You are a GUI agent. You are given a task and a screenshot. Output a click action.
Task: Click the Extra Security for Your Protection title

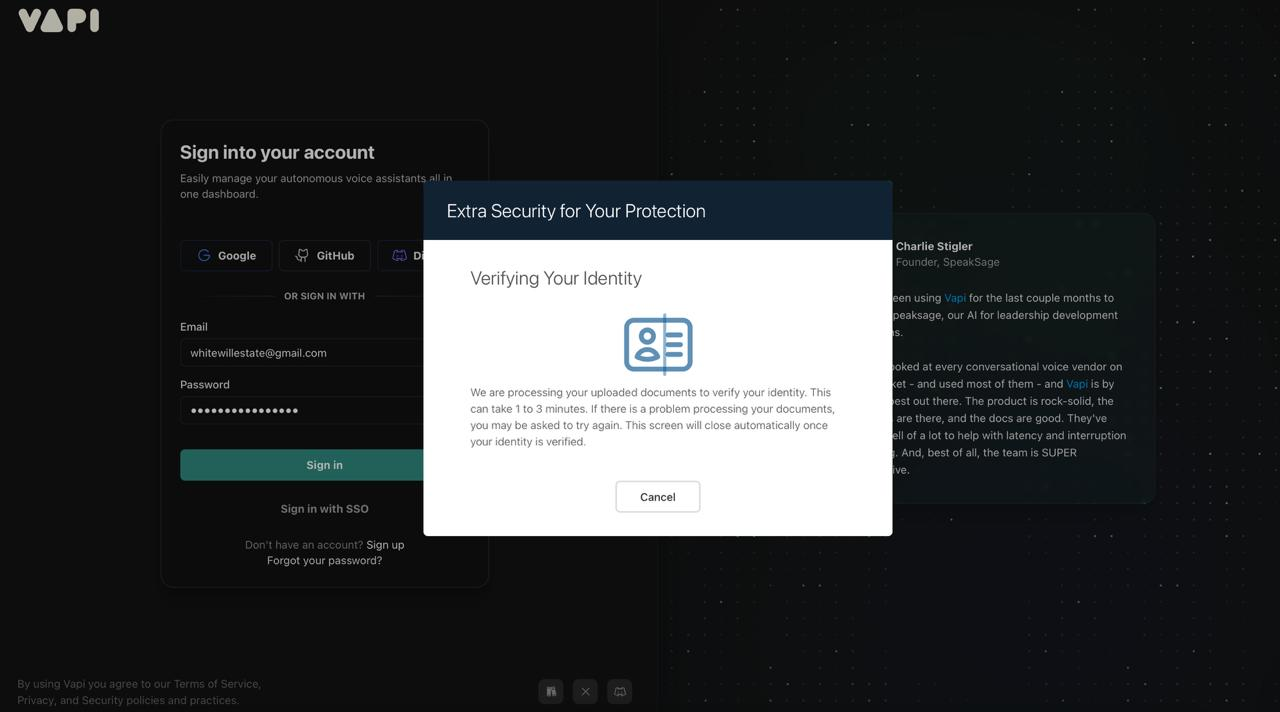click(576, 211)
